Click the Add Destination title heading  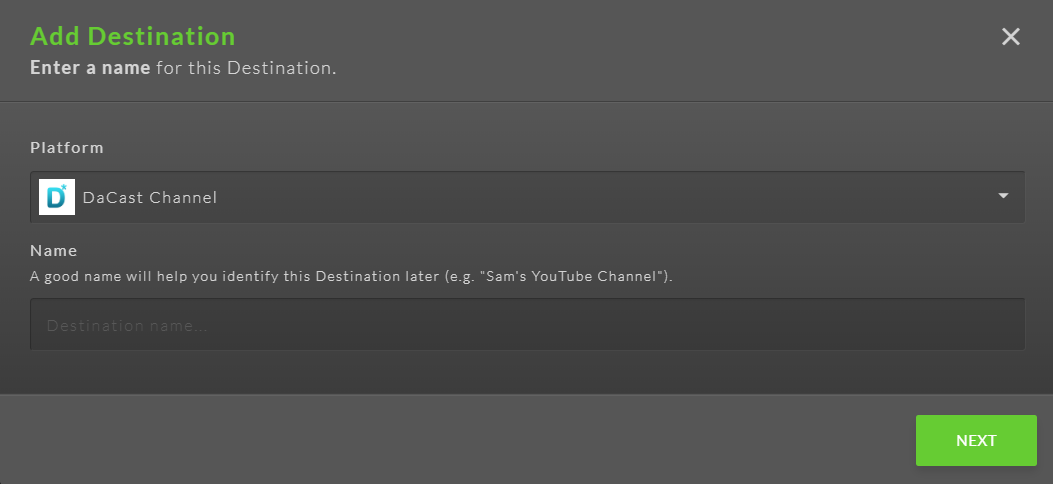point(133,36)
